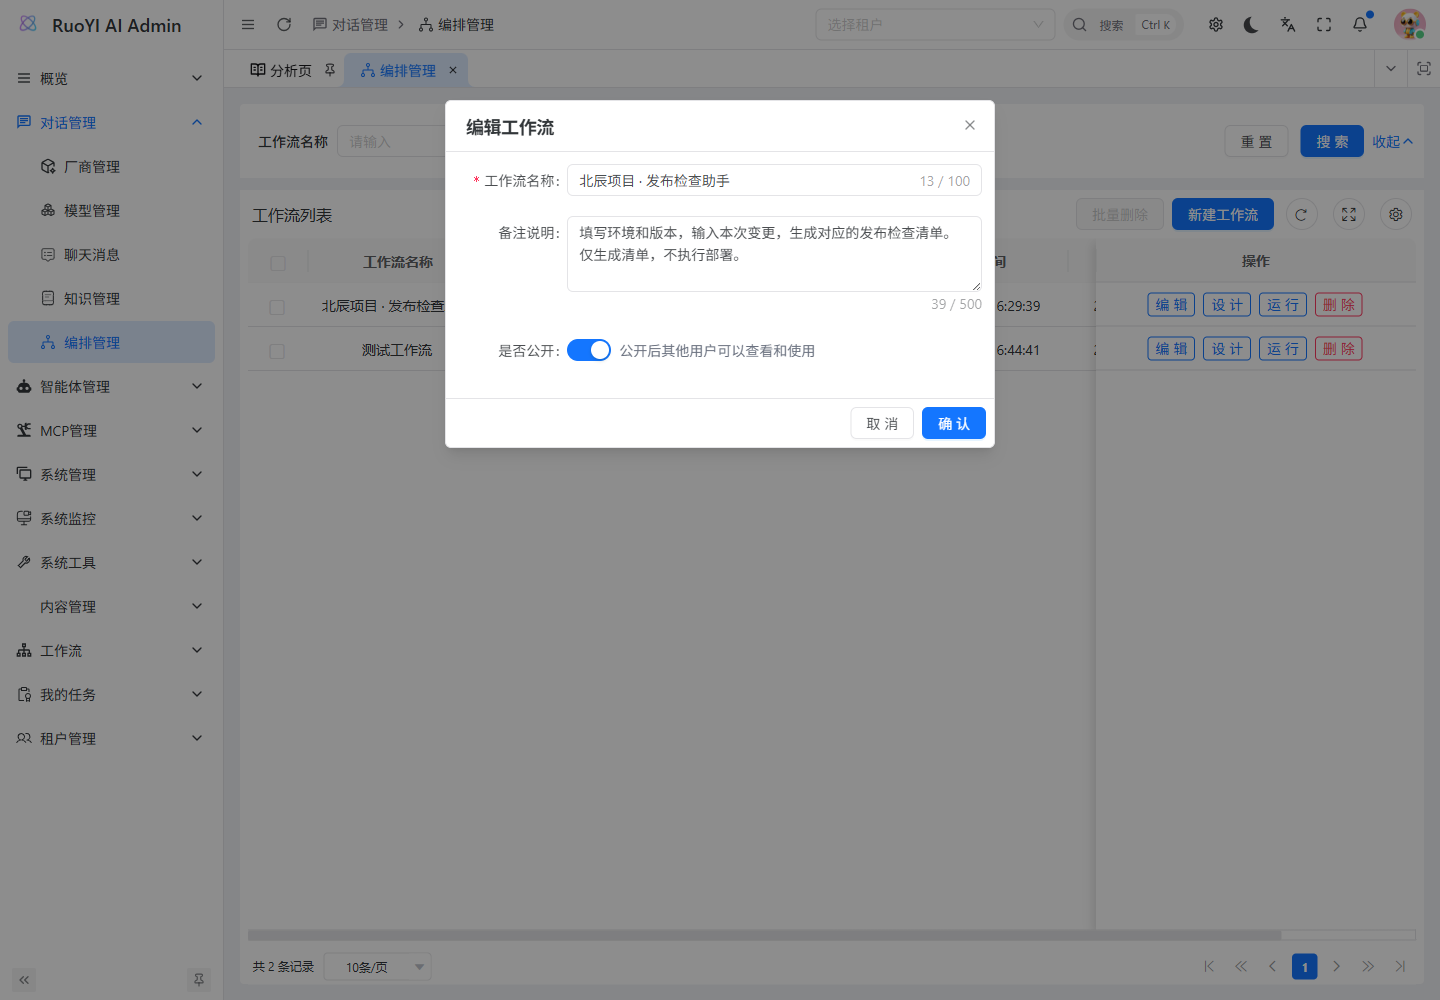Check the 北辰项目 row checkbox

pos(277,307)
